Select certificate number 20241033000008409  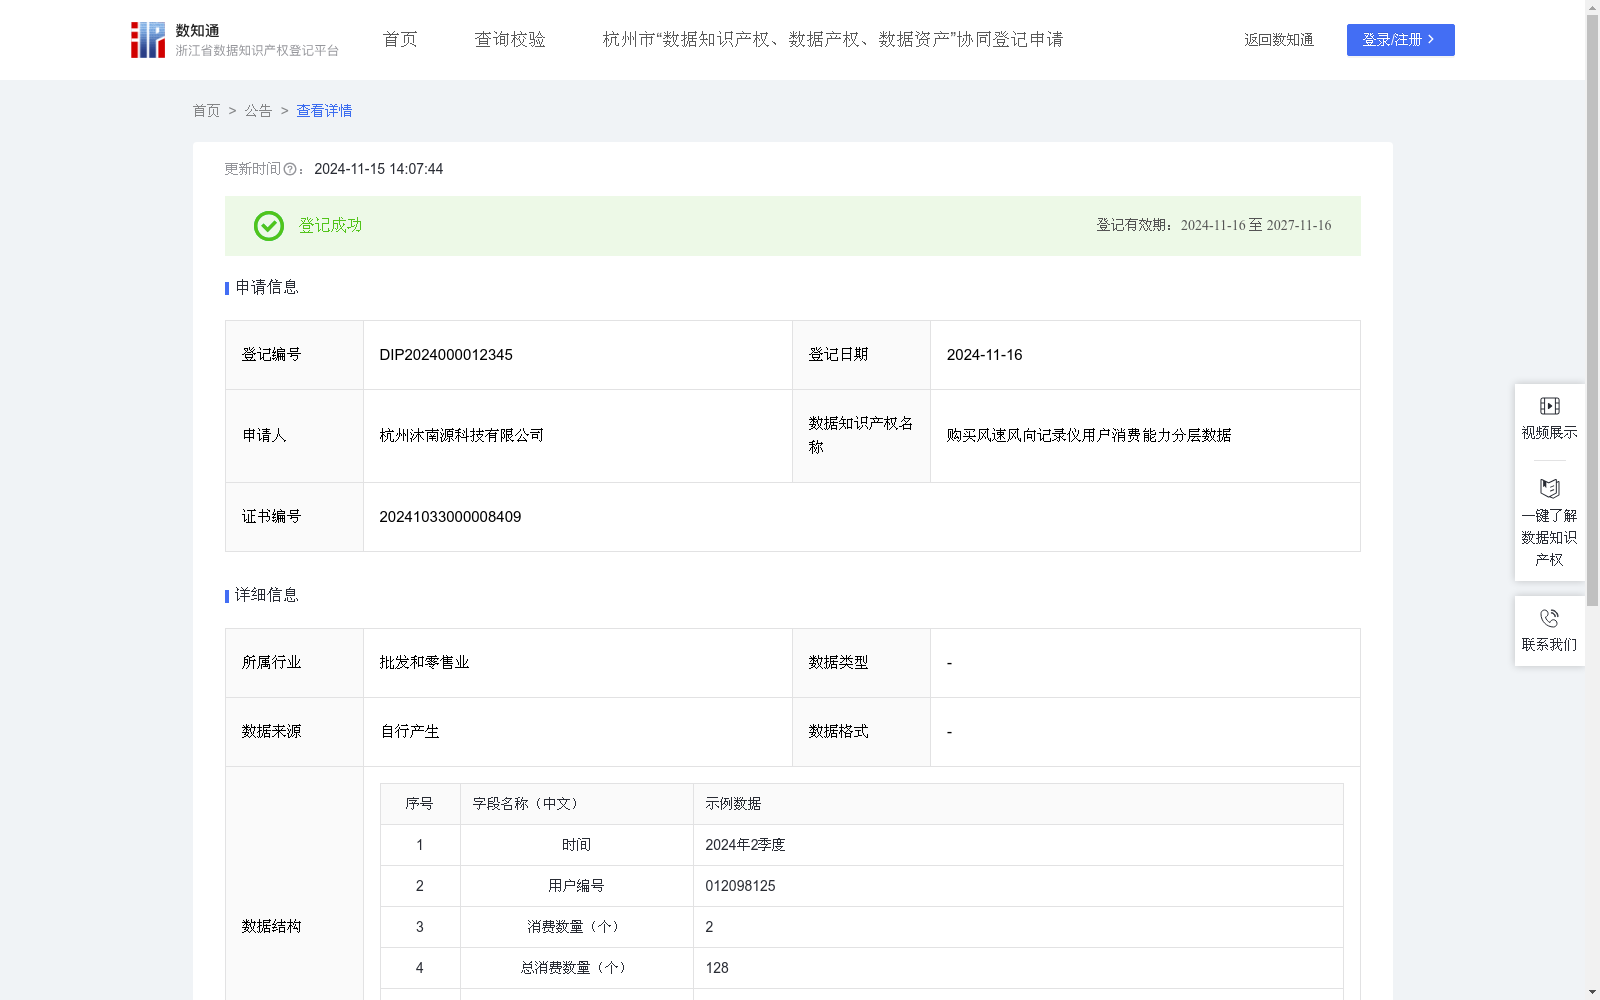pyautogui.click(x=450, y=517)
